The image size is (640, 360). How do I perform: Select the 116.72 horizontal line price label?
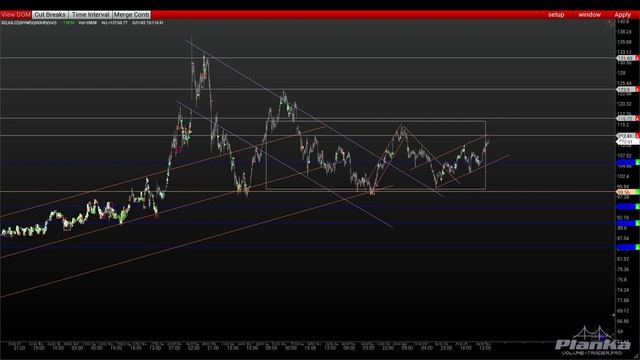tap(625, 118)
